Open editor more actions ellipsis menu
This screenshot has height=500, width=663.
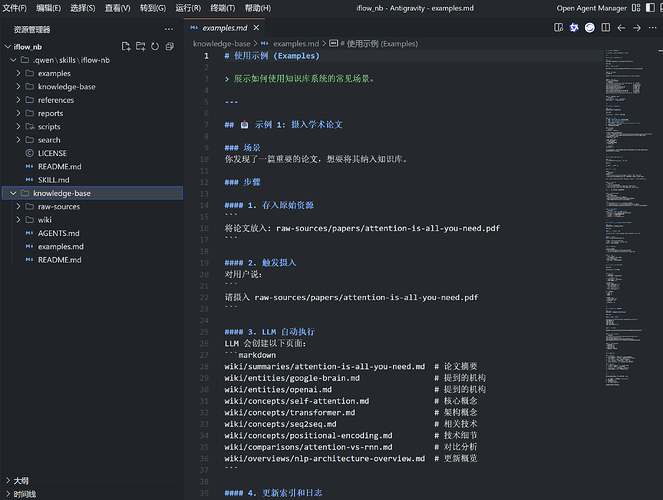(652, 28)
